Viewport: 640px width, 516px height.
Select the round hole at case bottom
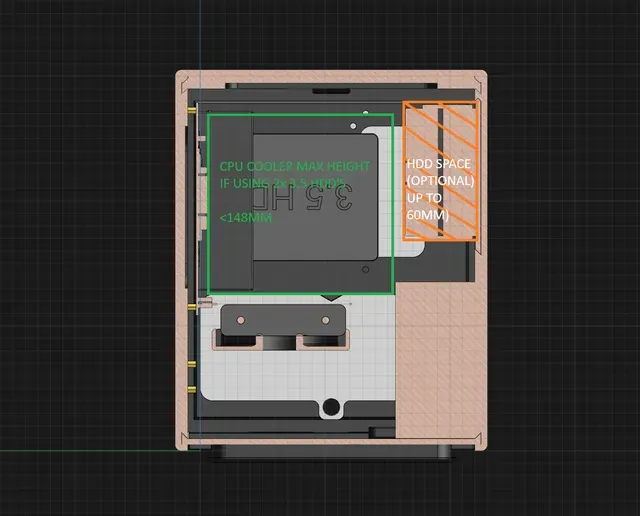point(331,407)
